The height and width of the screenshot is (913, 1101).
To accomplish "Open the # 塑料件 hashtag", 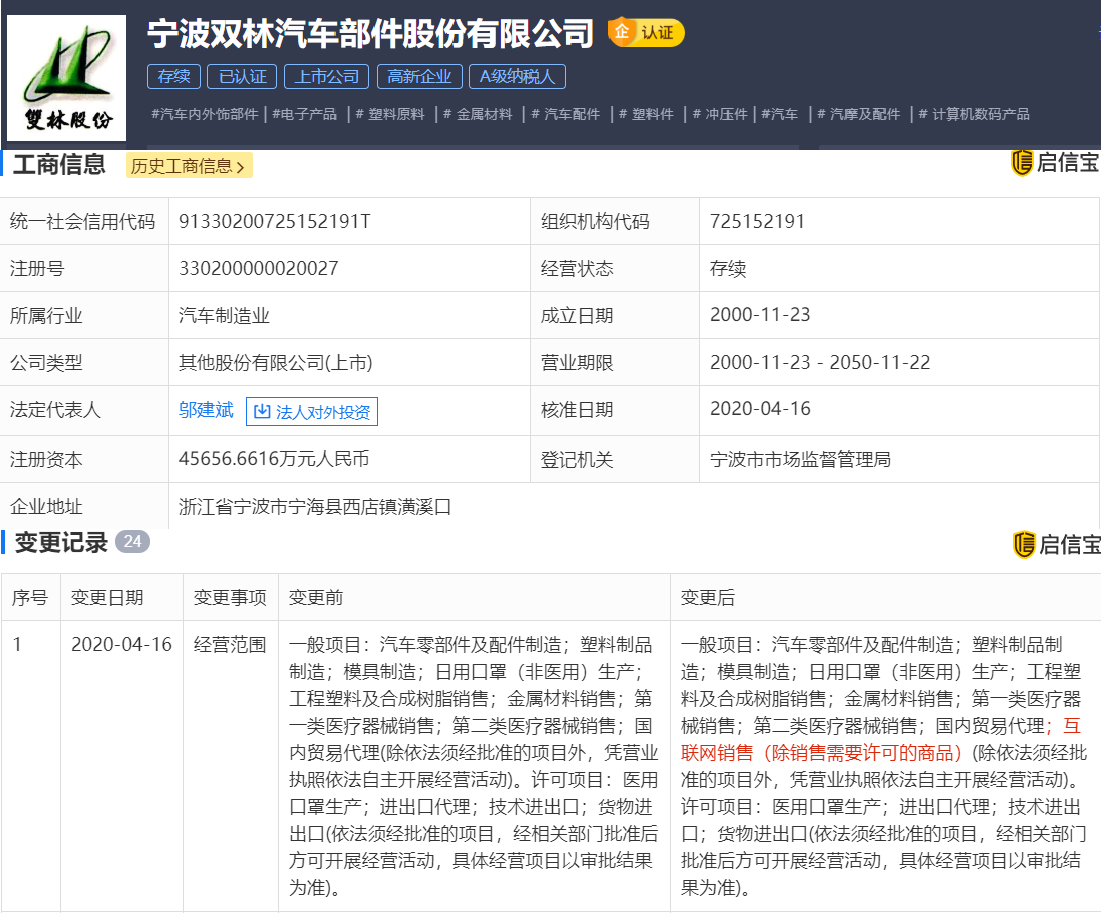I will (x=646, y=114).
